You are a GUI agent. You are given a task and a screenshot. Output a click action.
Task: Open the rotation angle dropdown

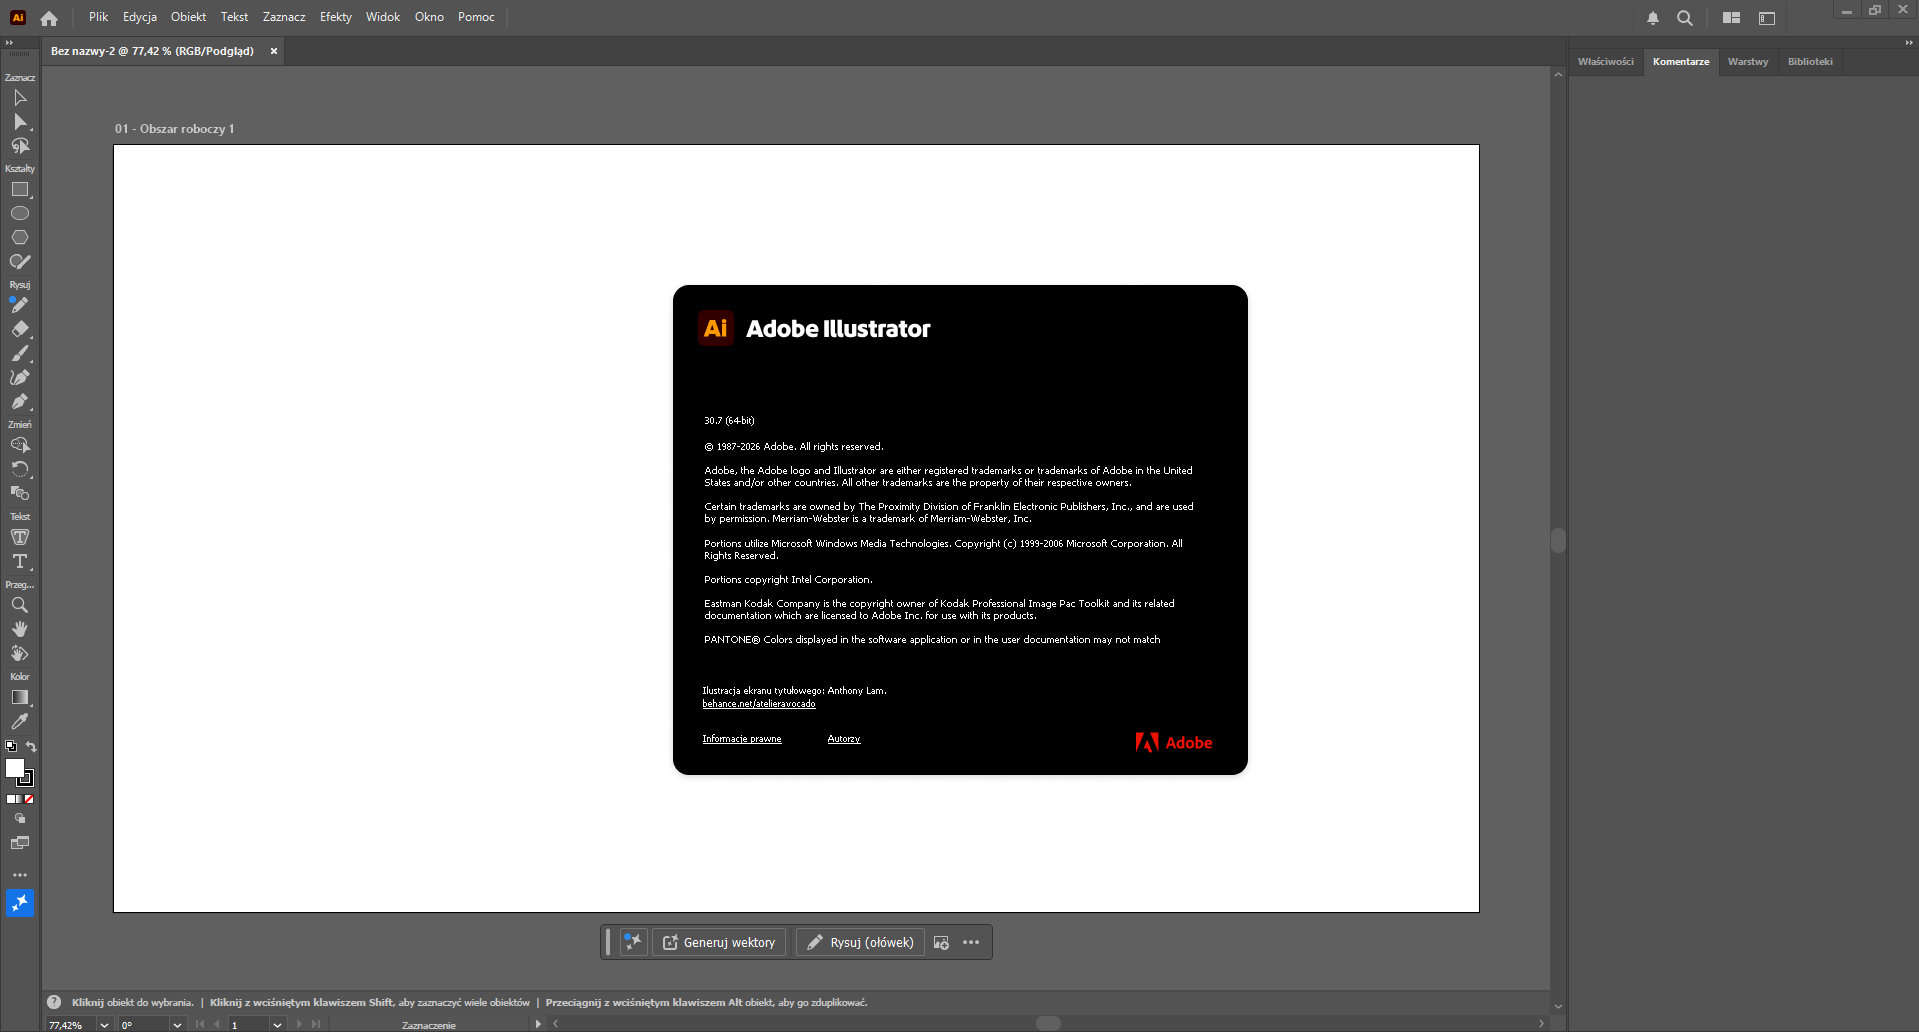pos(177,1025)
